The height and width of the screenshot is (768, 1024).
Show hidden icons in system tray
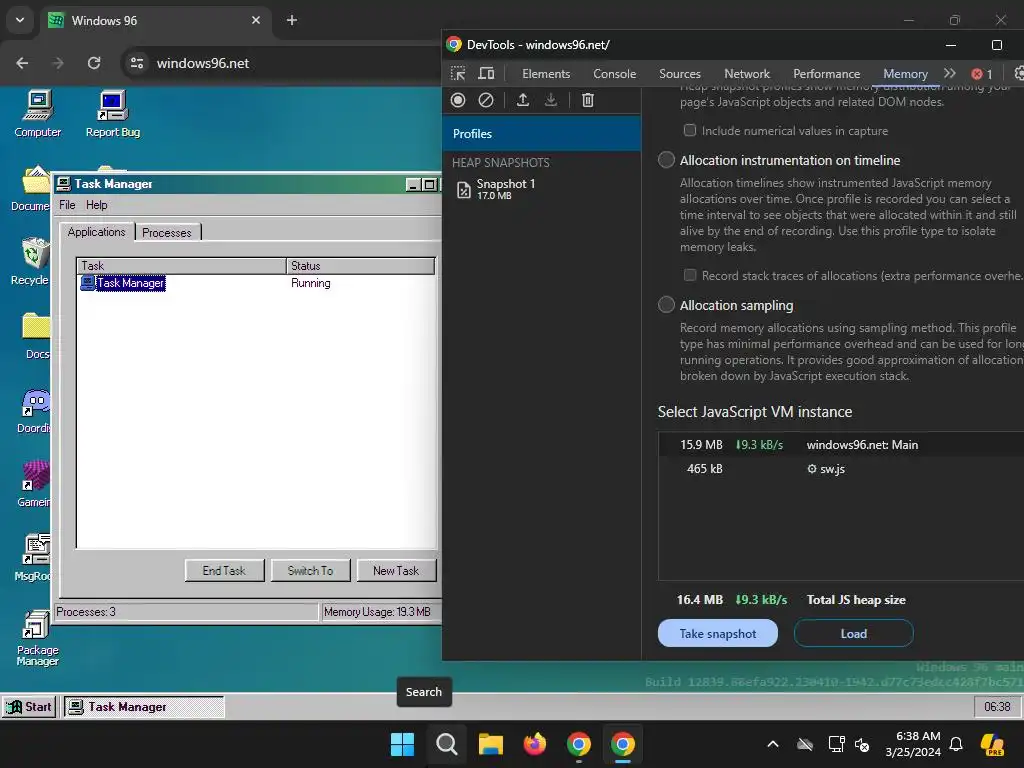(773, 744)
